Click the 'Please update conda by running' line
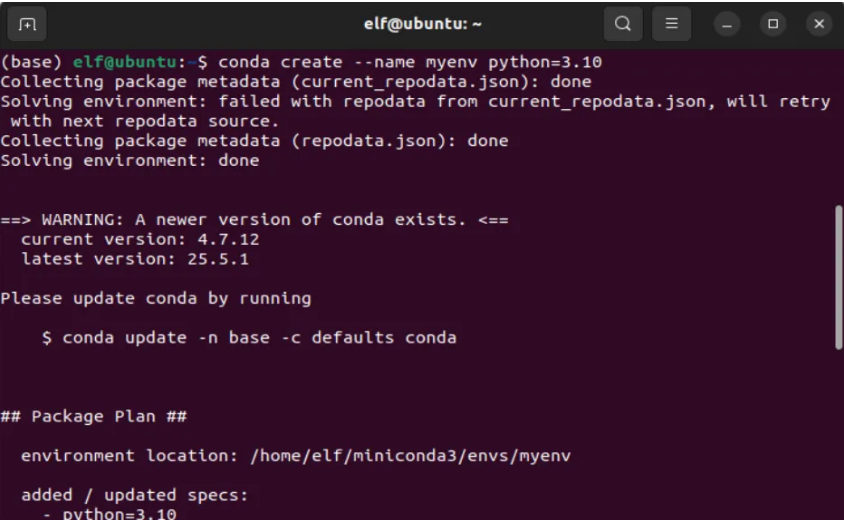The image size is (844, 520). 156,298
